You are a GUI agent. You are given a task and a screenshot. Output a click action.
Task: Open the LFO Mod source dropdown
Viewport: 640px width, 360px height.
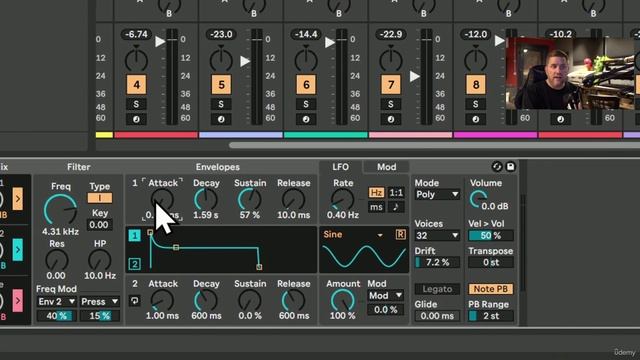(385, 295)
